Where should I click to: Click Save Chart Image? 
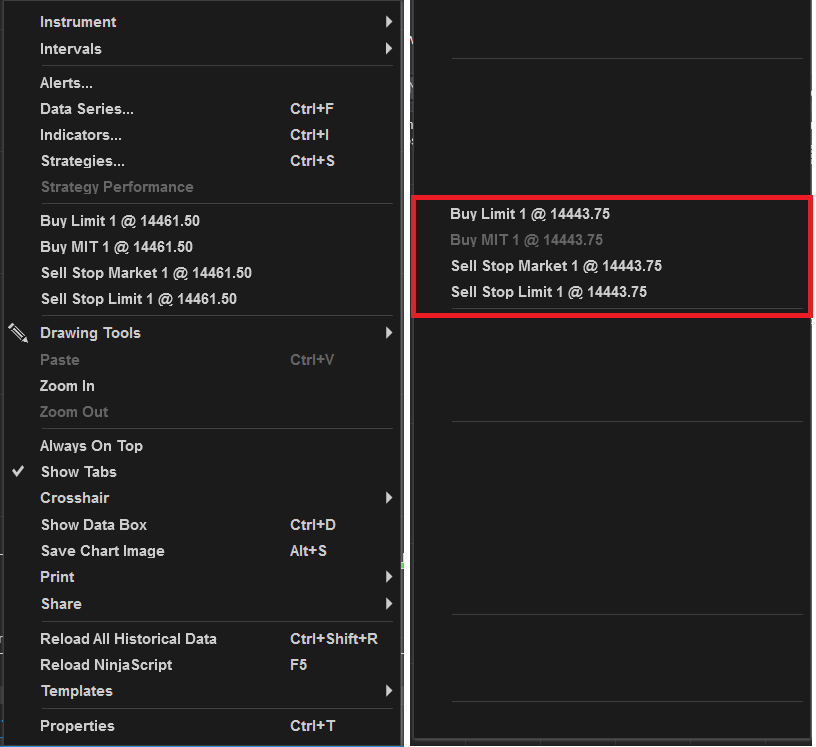click(x=102, y=551)
